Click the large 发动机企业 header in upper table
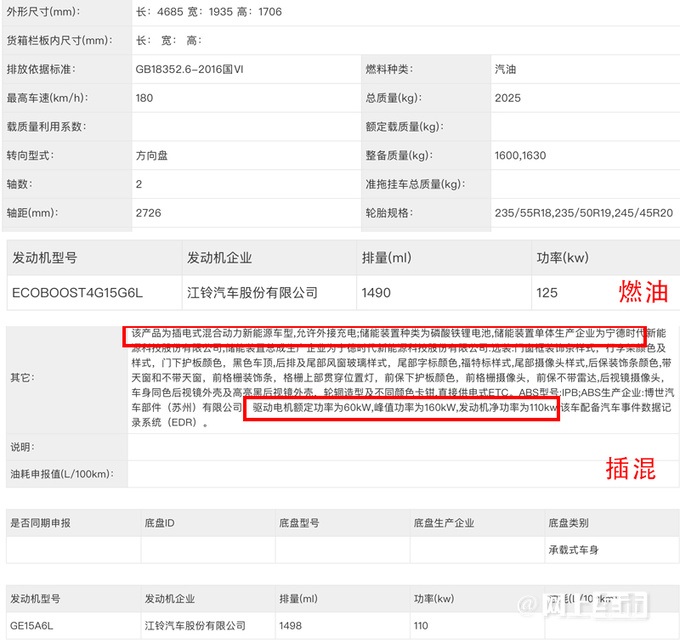The image size is (680, 643). pyautogui.click(x=219, y=258)
